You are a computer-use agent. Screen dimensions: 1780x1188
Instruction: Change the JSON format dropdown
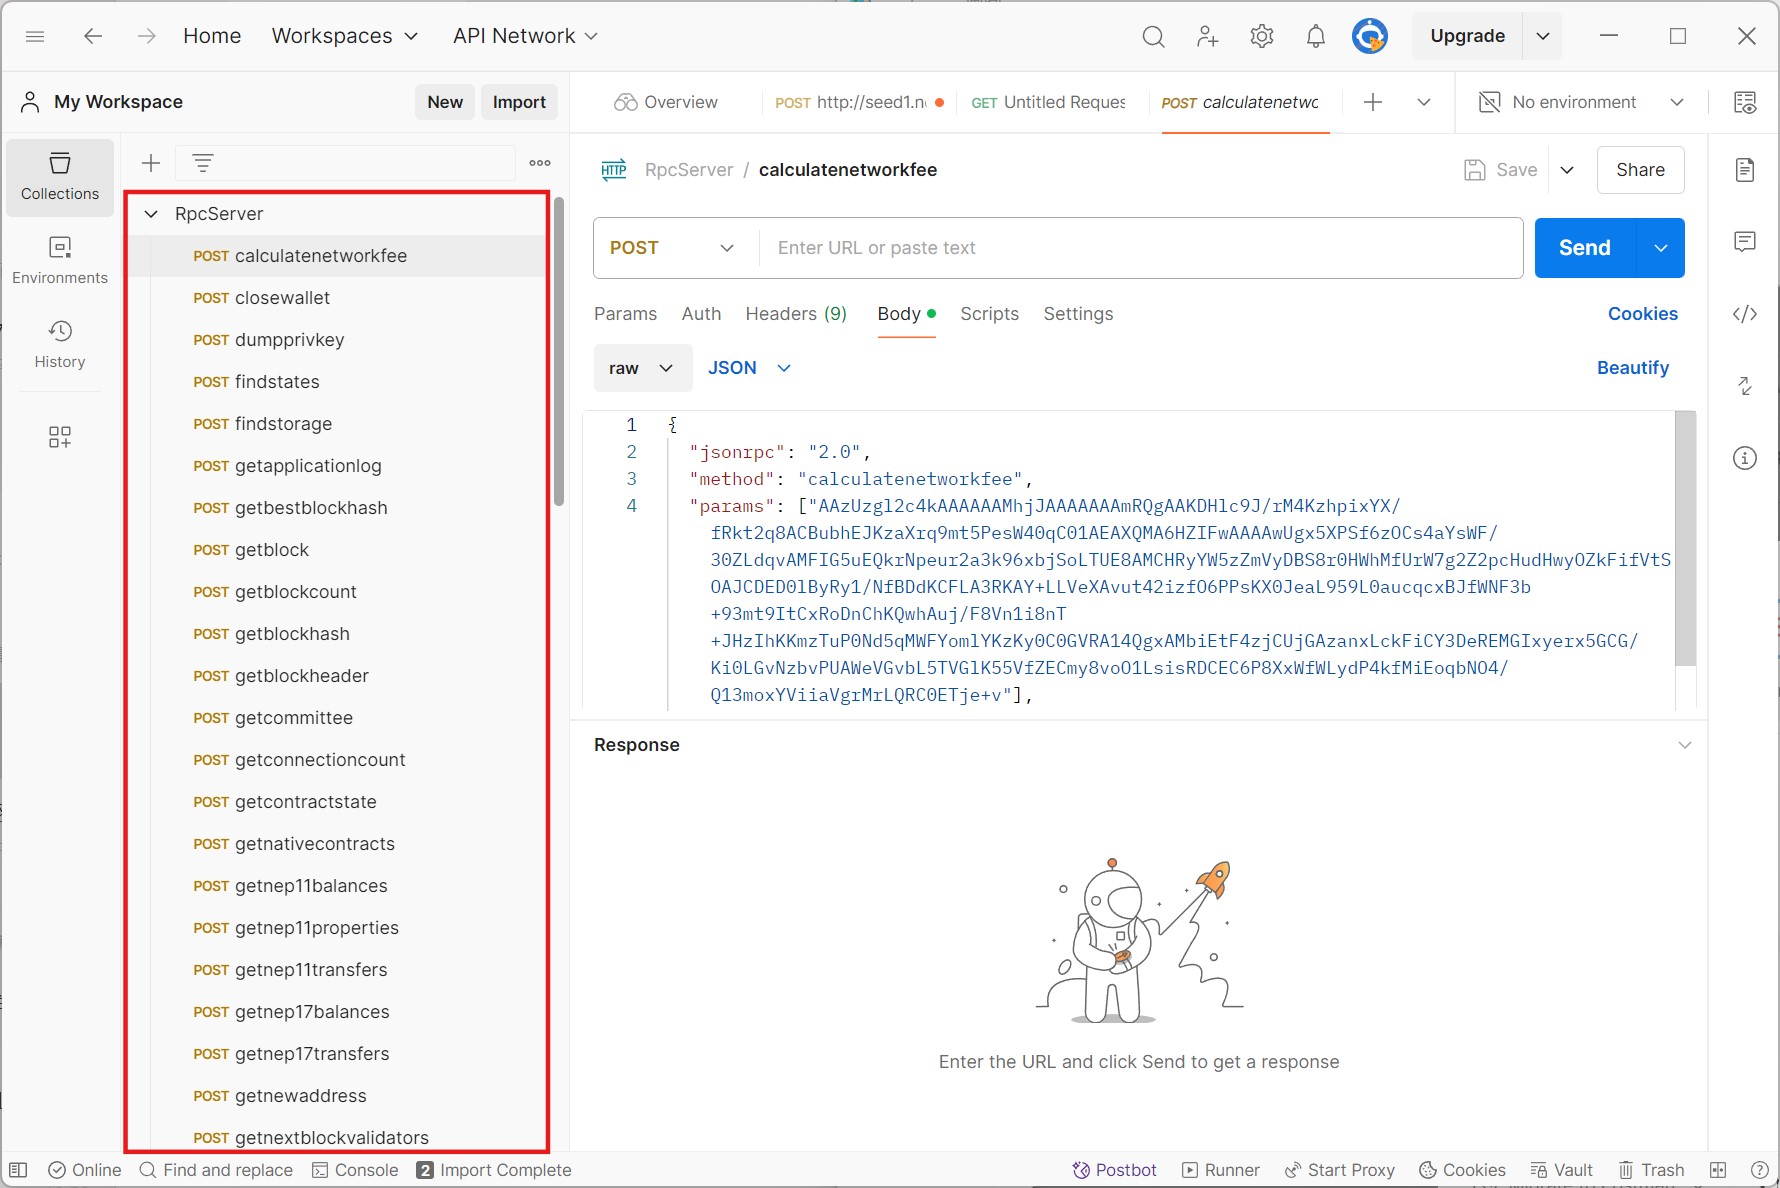750,368
